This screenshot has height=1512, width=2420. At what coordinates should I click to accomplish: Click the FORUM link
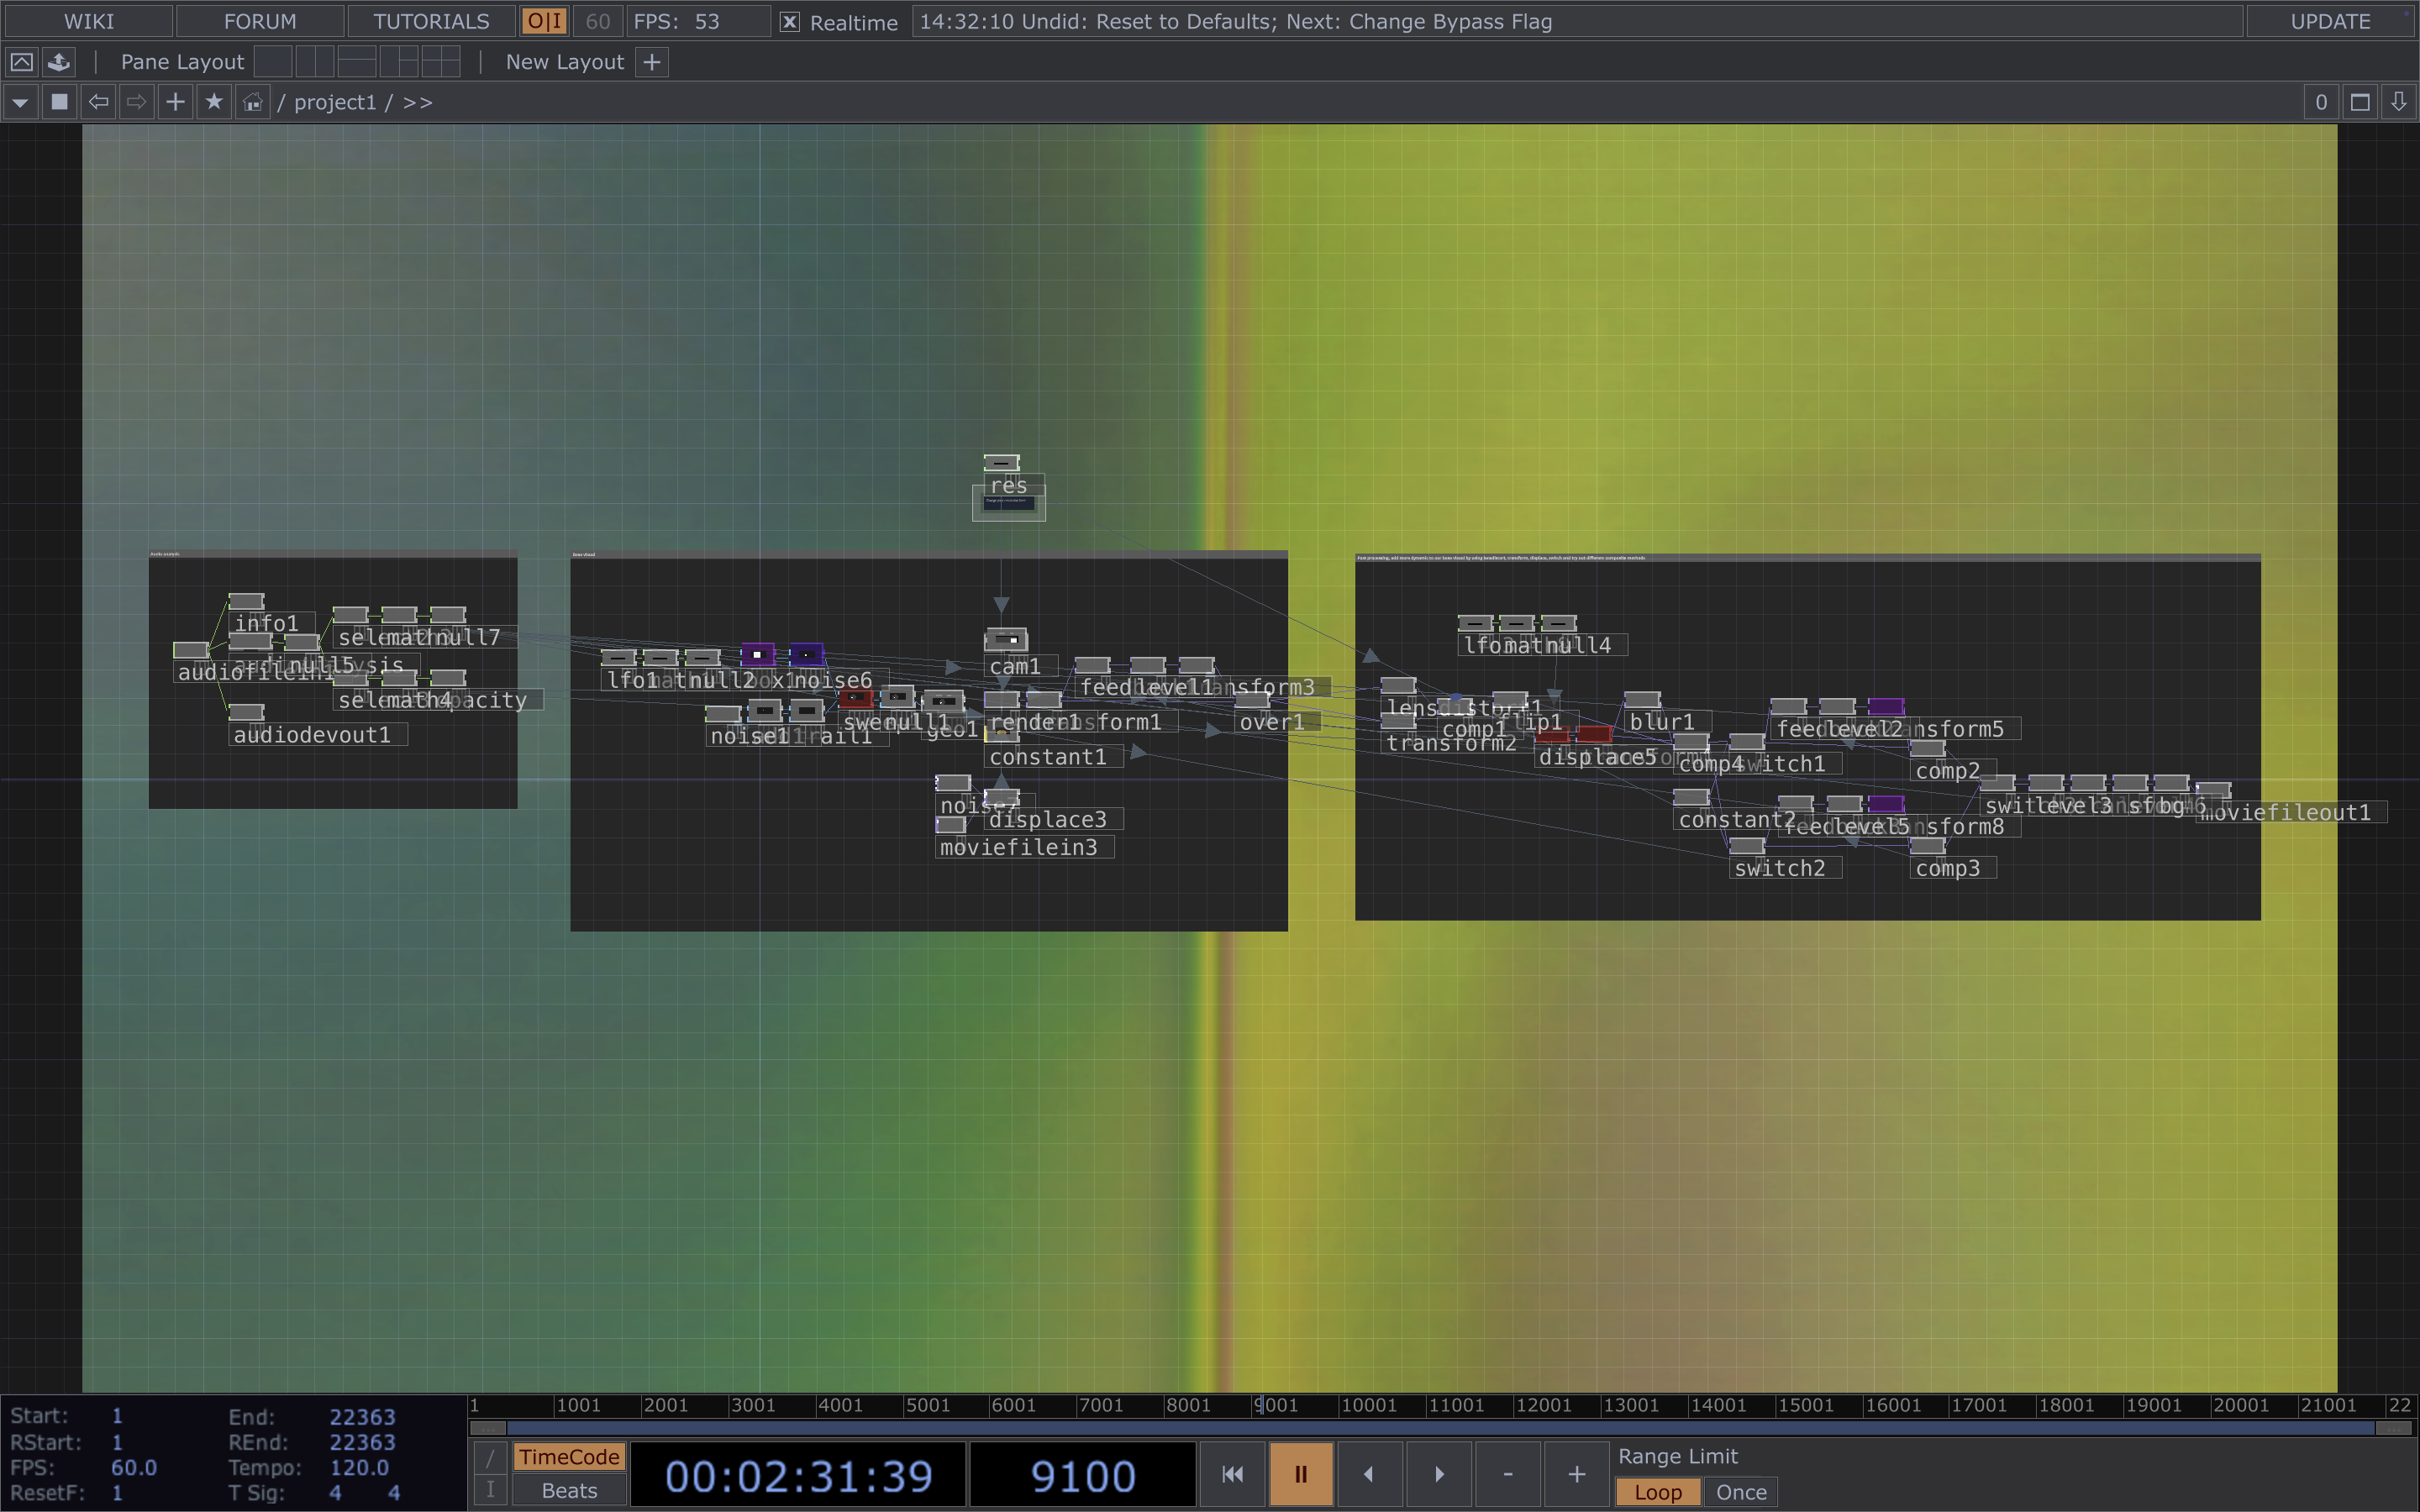click(x=260, y=22)
